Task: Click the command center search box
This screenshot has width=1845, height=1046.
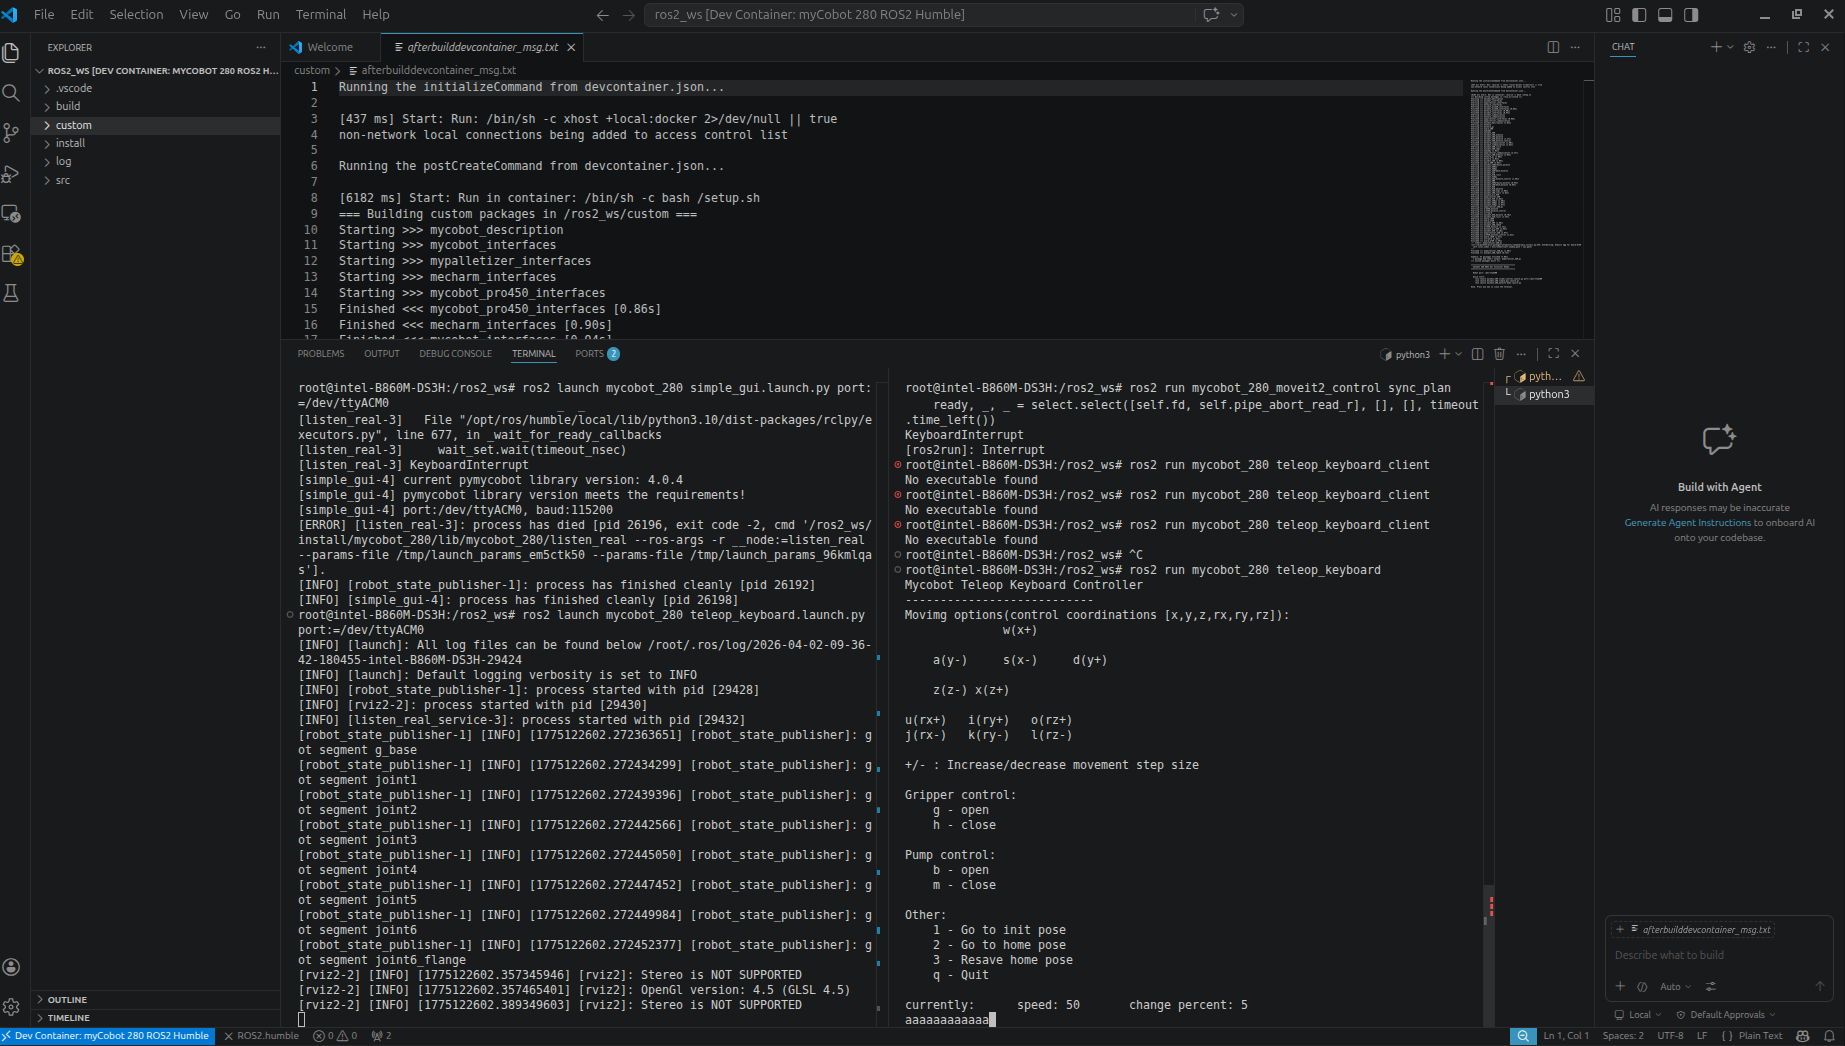Action: click(918, 15)
